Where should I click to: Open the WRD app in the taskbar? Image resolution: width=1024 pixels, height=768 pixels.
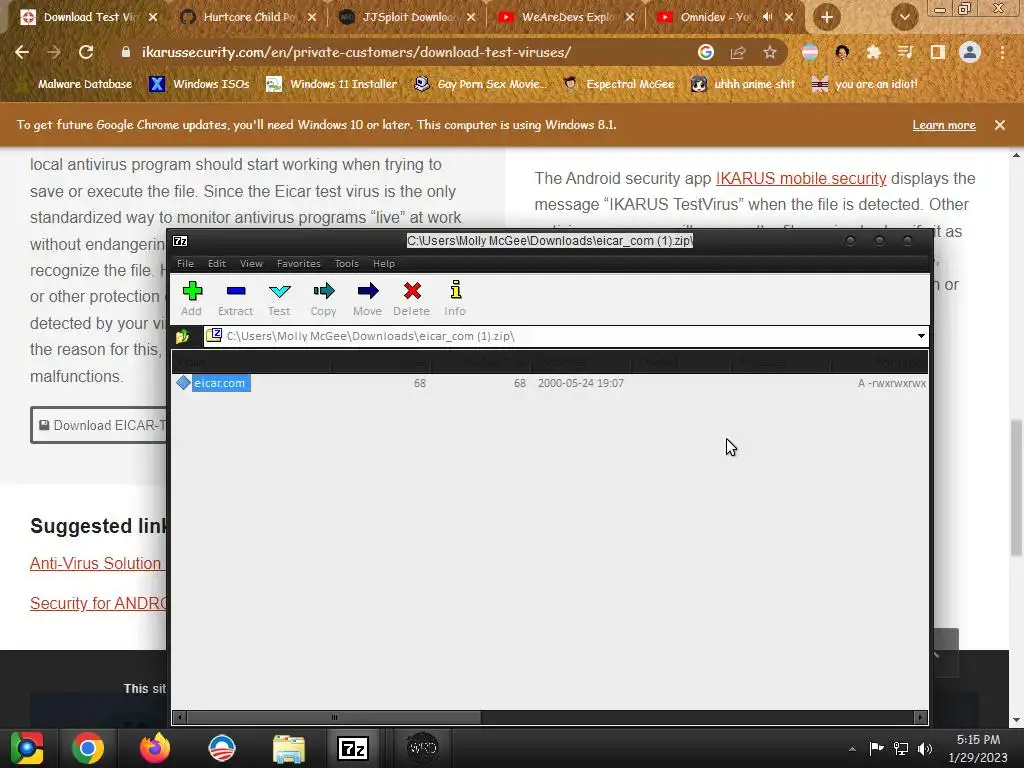pos(422,748)
